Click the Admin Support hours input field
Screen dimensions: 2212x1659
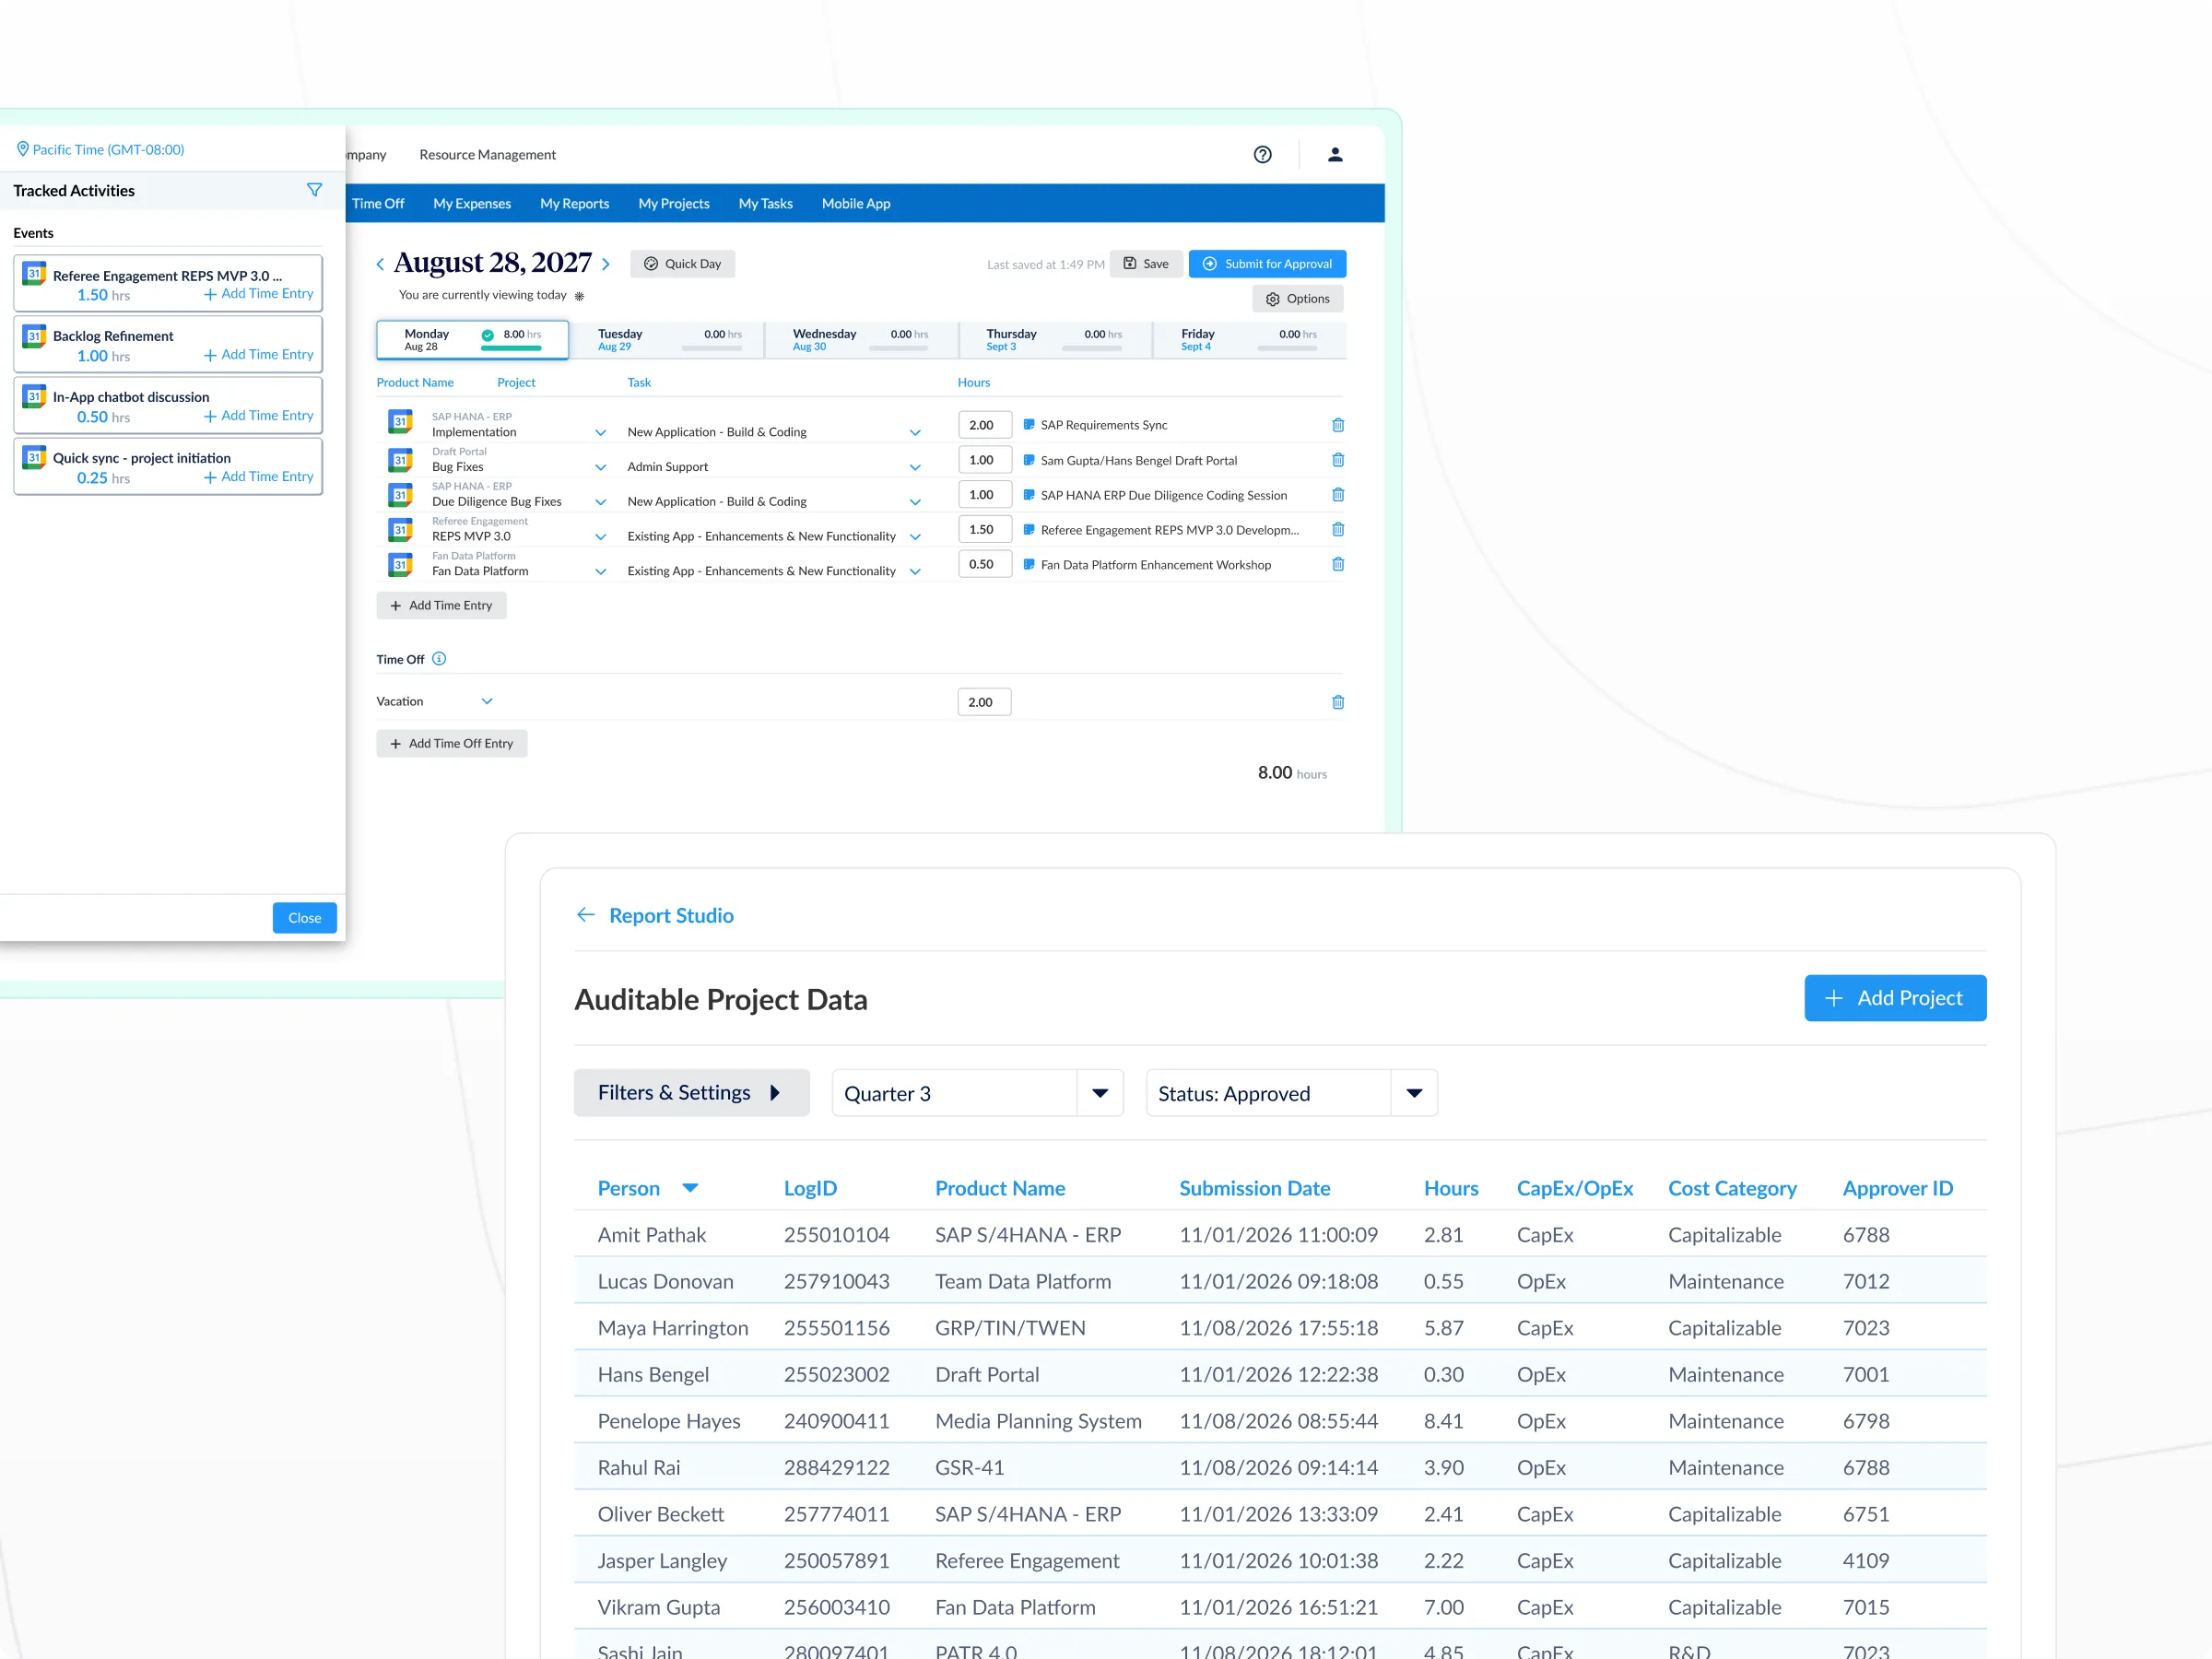point(984,460)
